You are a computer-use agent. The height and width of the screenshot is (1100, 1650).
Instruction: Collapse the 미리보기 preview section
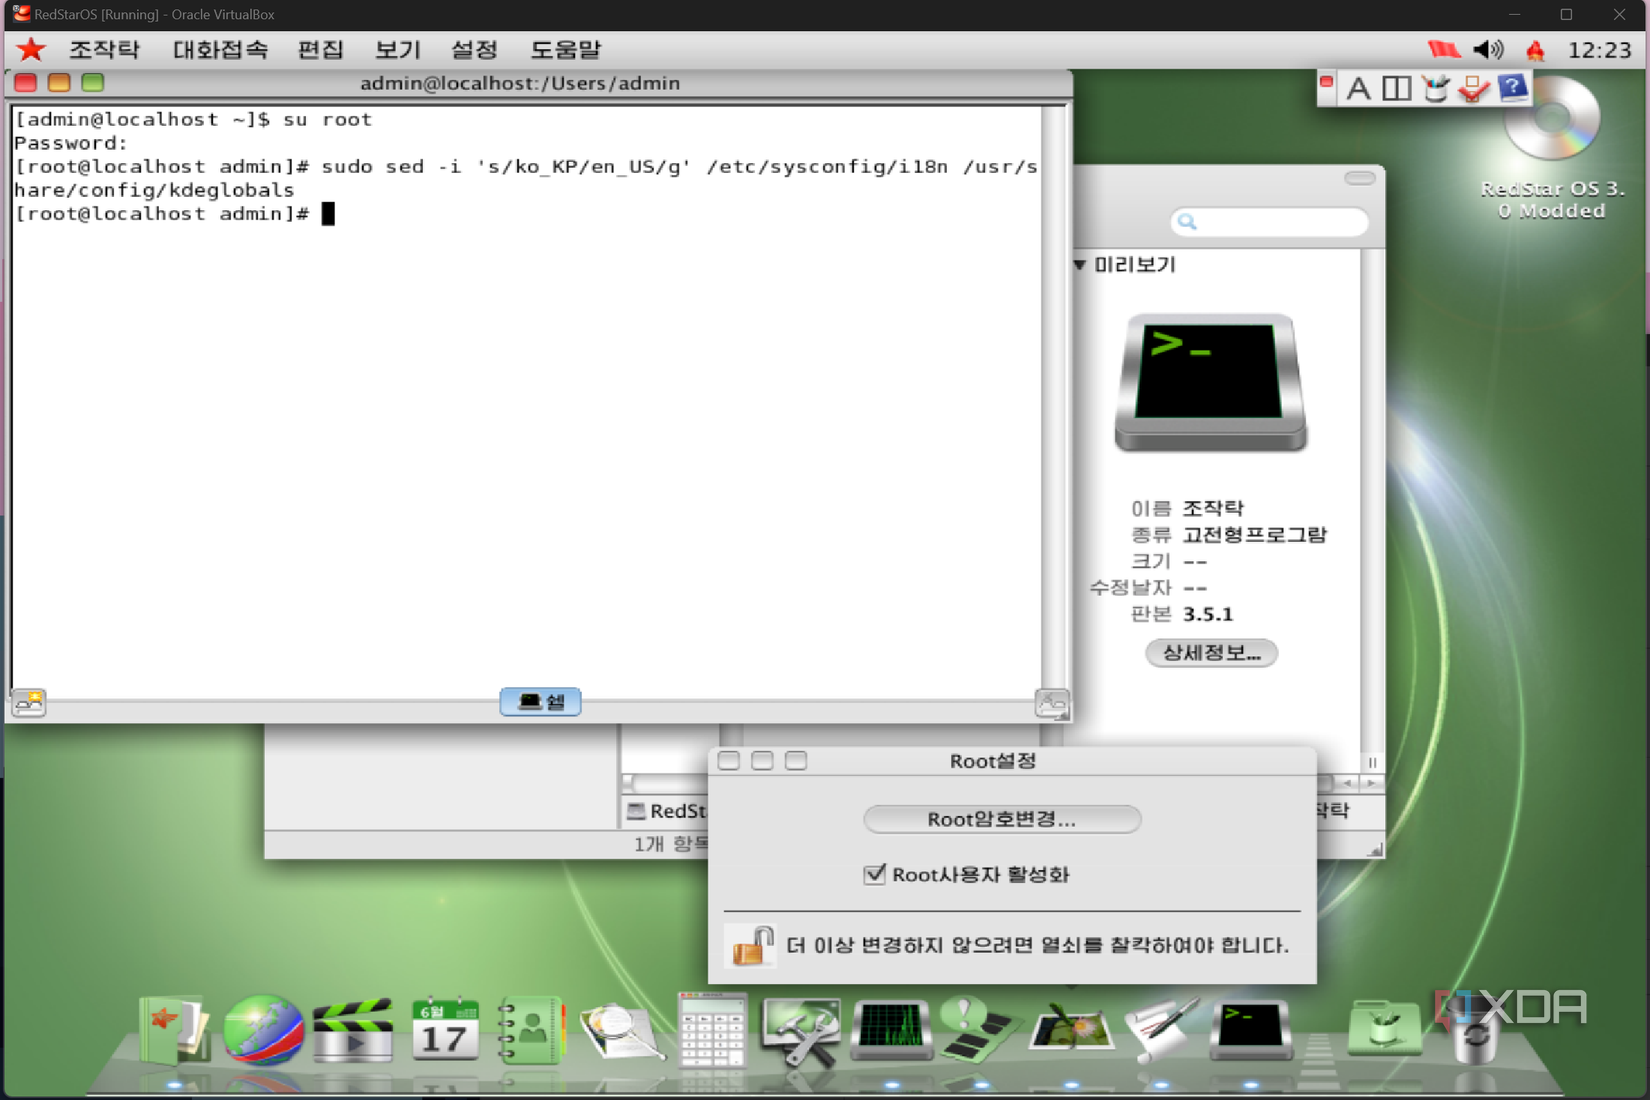click(1078, 265)
